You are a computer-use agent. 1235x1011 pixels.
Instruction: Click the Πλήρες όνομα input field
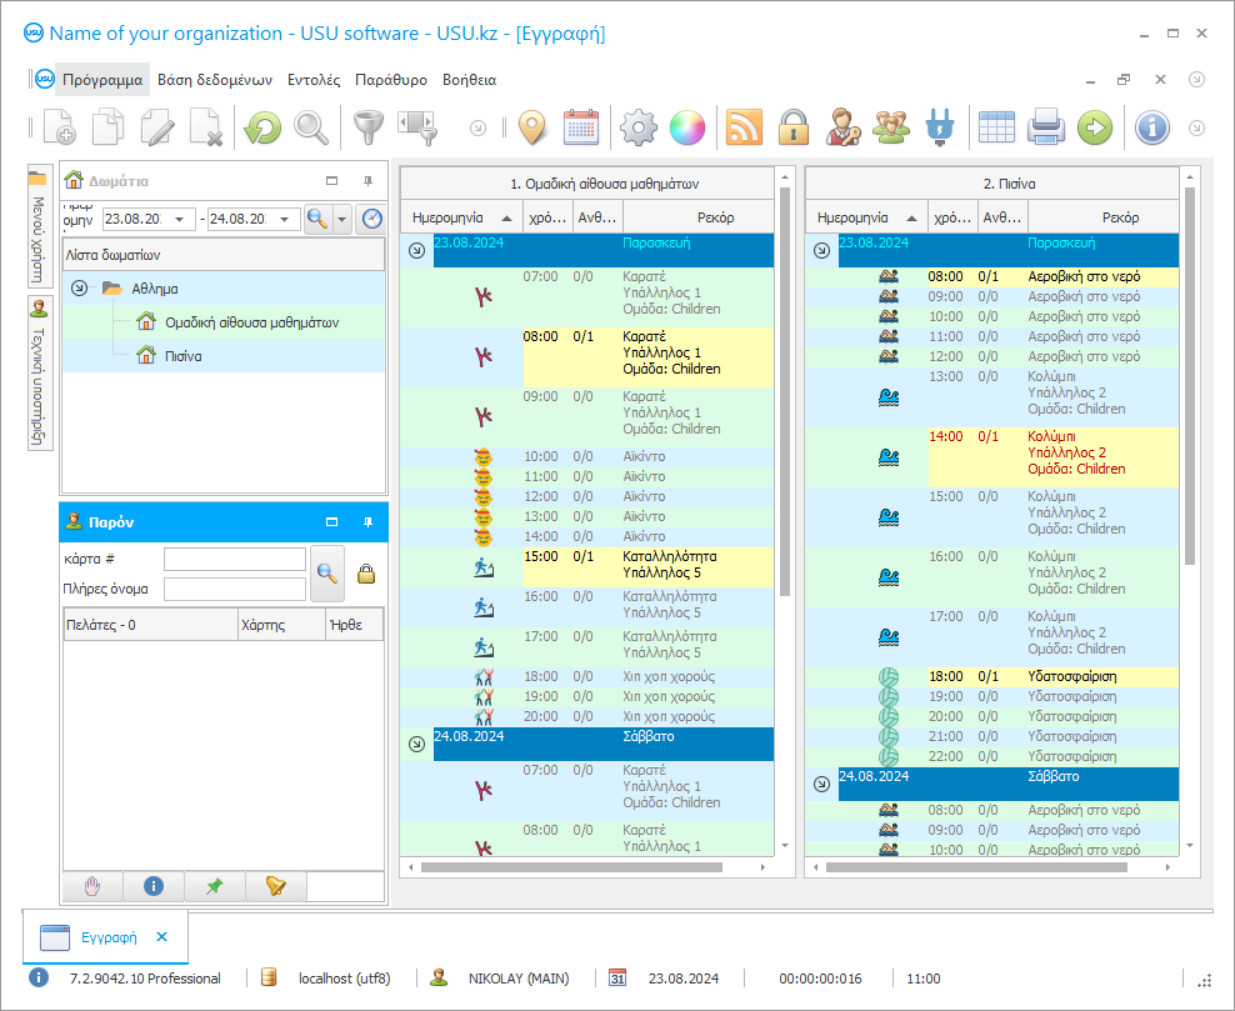pos(235,589)
